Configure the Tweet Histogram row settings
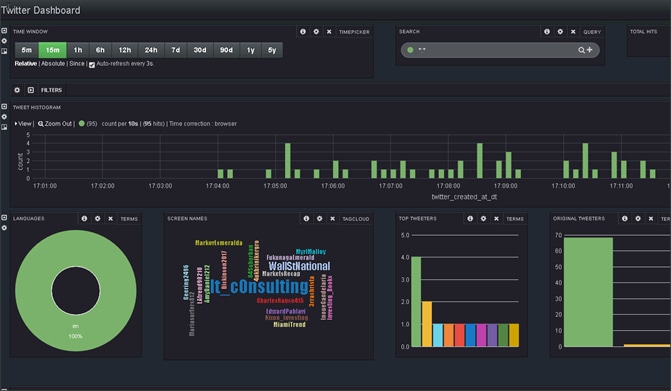The height and width of the screenshot is (391, 671). (x=4, y=116)
